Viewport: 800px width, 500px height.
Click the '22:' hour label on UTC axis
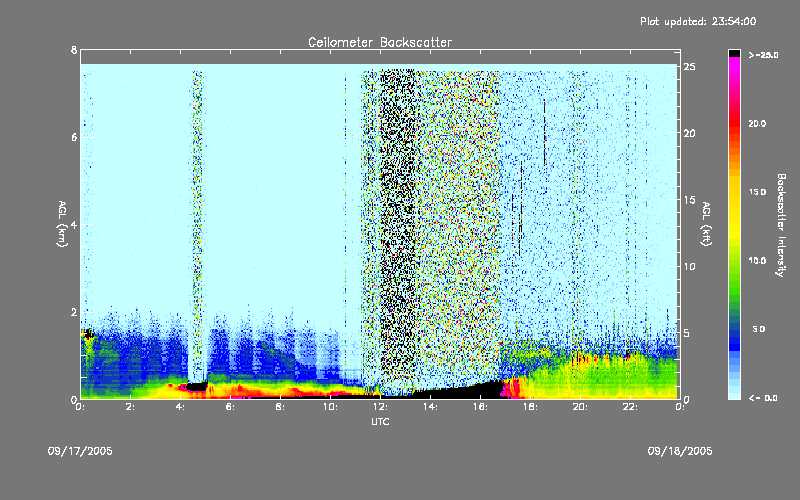click(x=631, y=407)
